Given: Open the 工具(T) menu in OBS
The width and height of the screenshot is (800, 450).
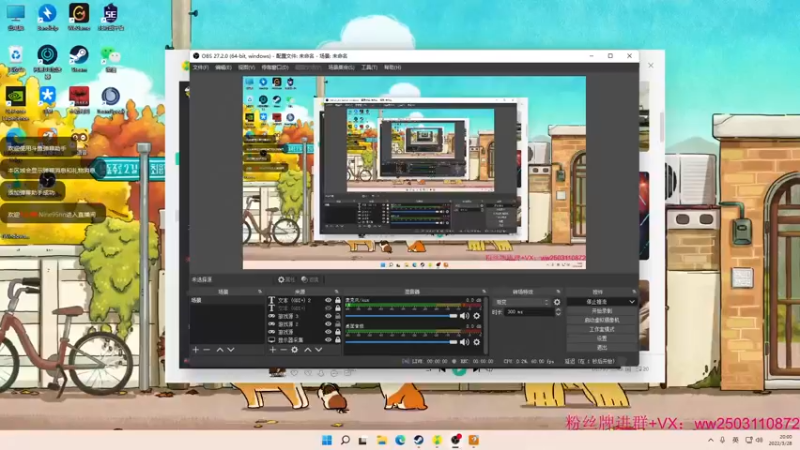Looking at the screenshot, I should coord(369,67).
